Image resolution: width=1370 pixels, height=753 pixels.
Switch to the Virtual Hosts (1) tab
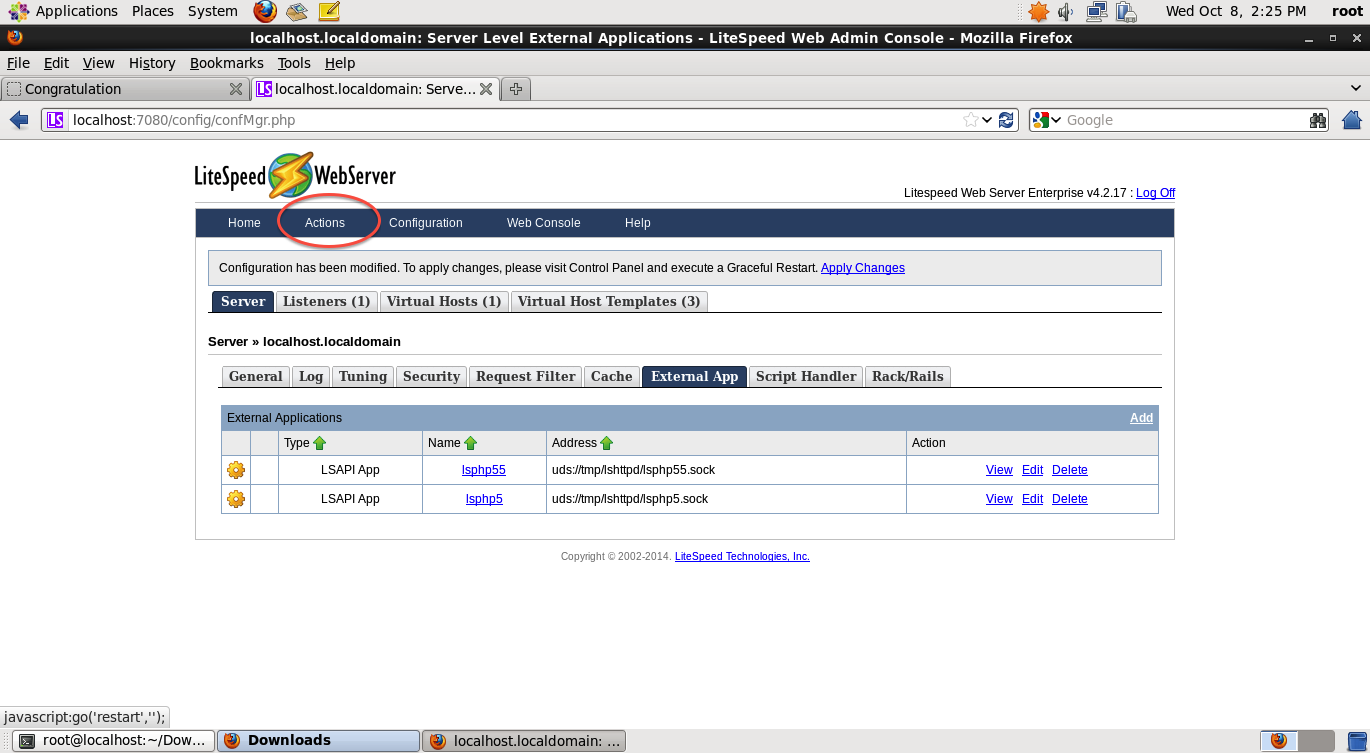point(444,301)
